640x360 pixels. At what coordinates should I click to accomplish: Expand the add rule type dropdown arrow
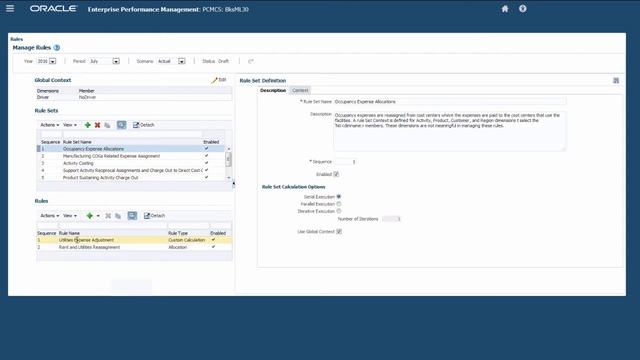[x=98, y=216]
